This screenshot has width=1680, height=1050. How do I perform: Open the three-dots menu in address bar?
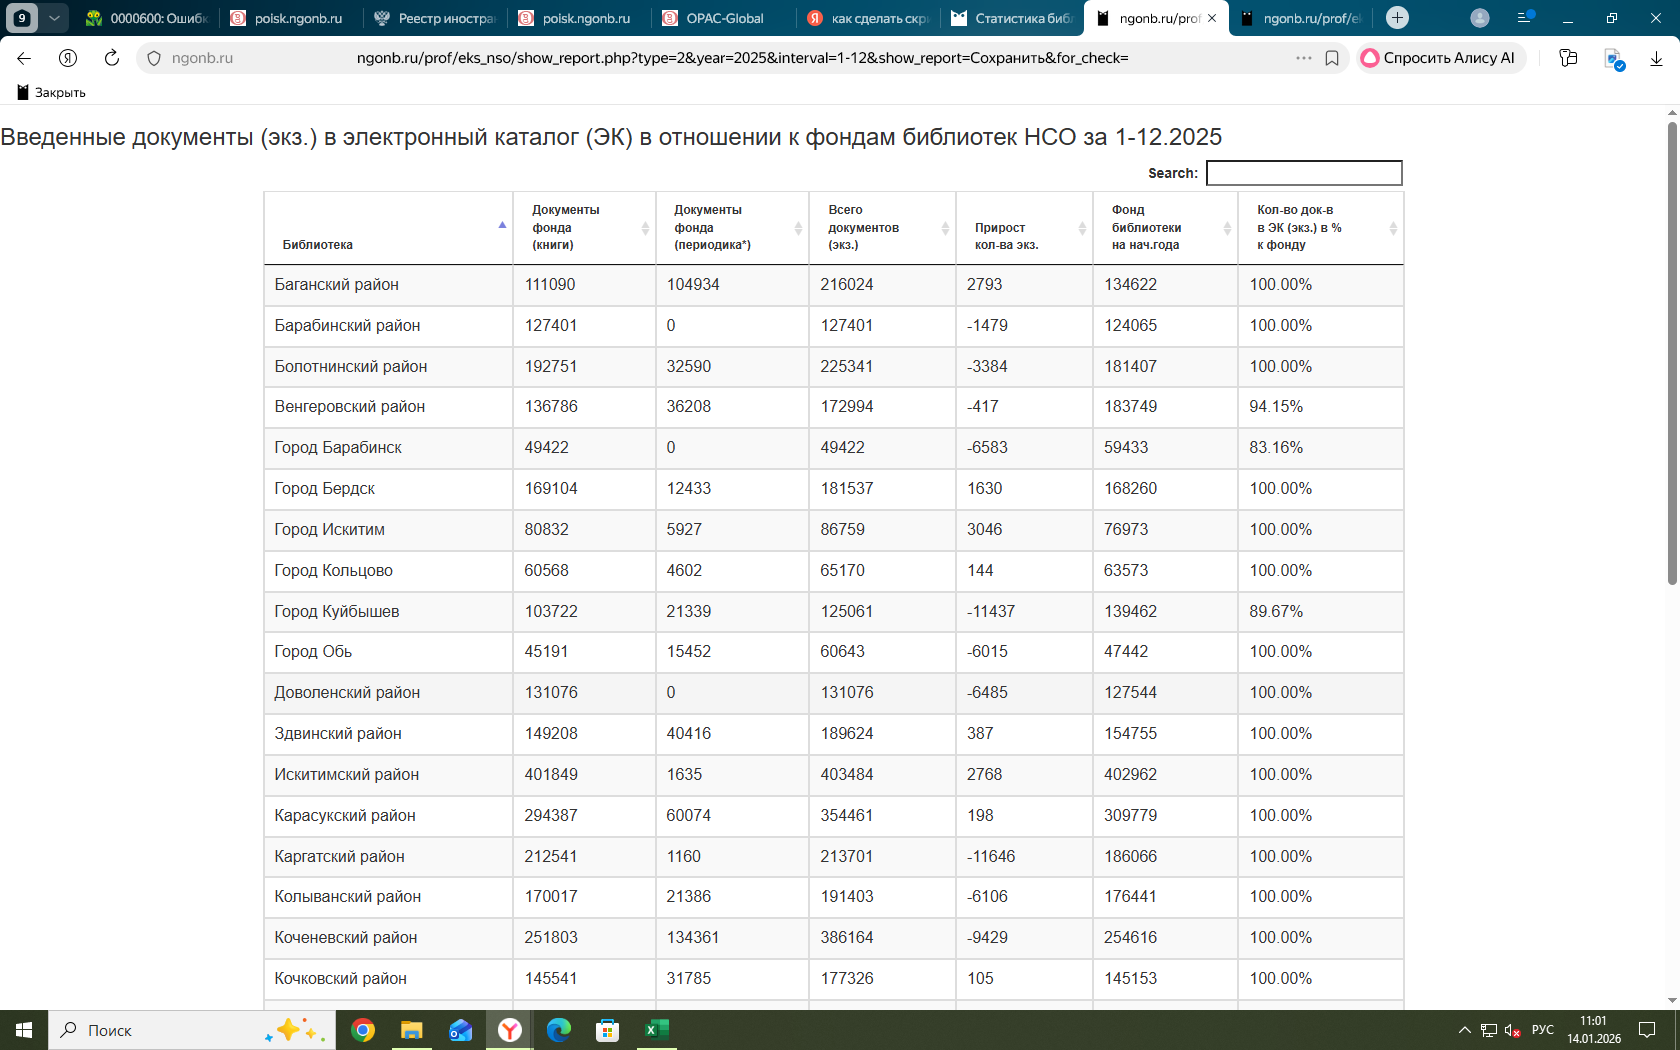pyautogui.click(x=1303, y=58)
